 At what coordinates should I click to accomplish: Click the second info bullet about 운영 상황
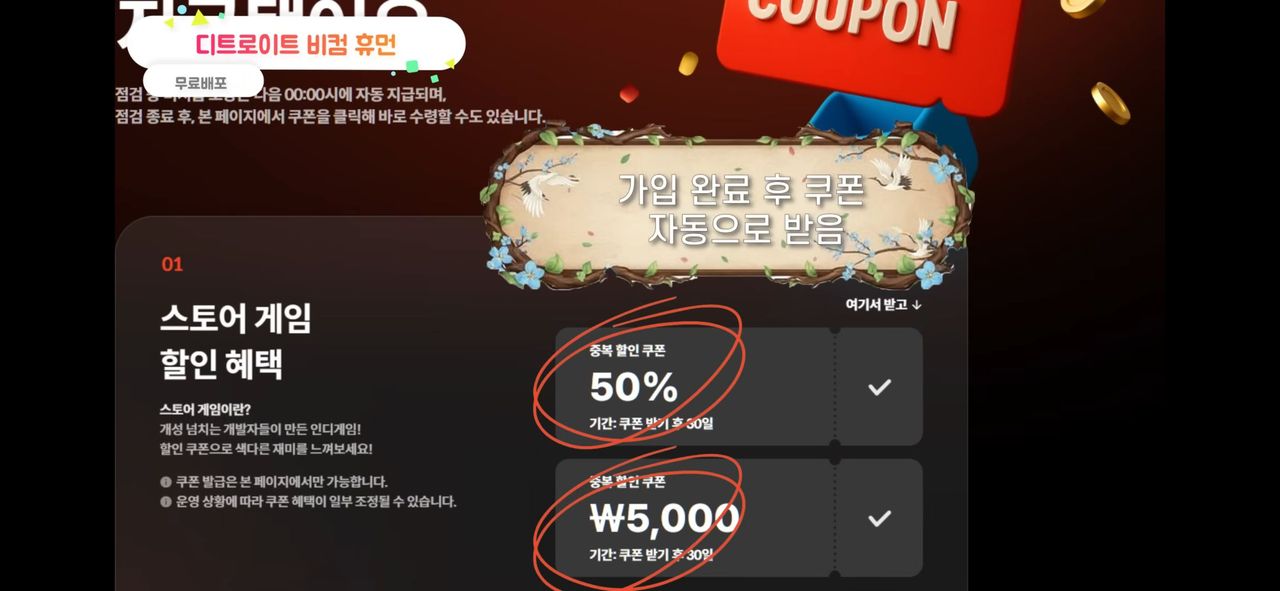[x=308, y=501]
